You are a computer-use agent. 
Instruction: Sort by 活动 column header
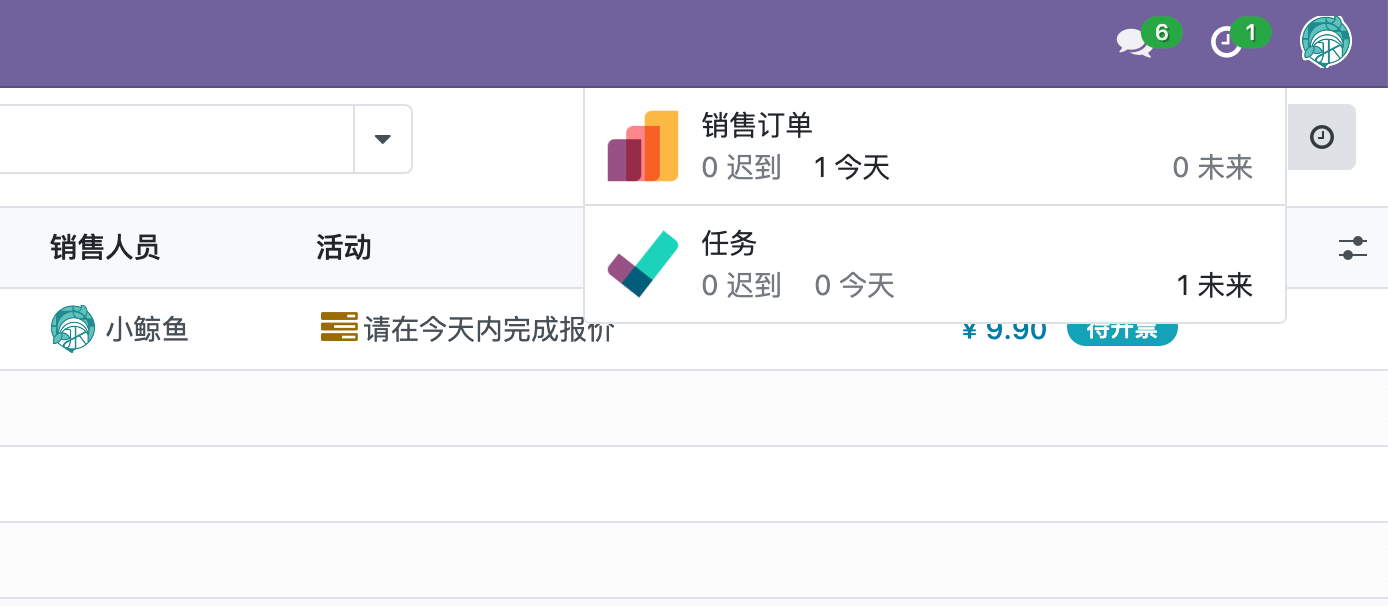344,248
